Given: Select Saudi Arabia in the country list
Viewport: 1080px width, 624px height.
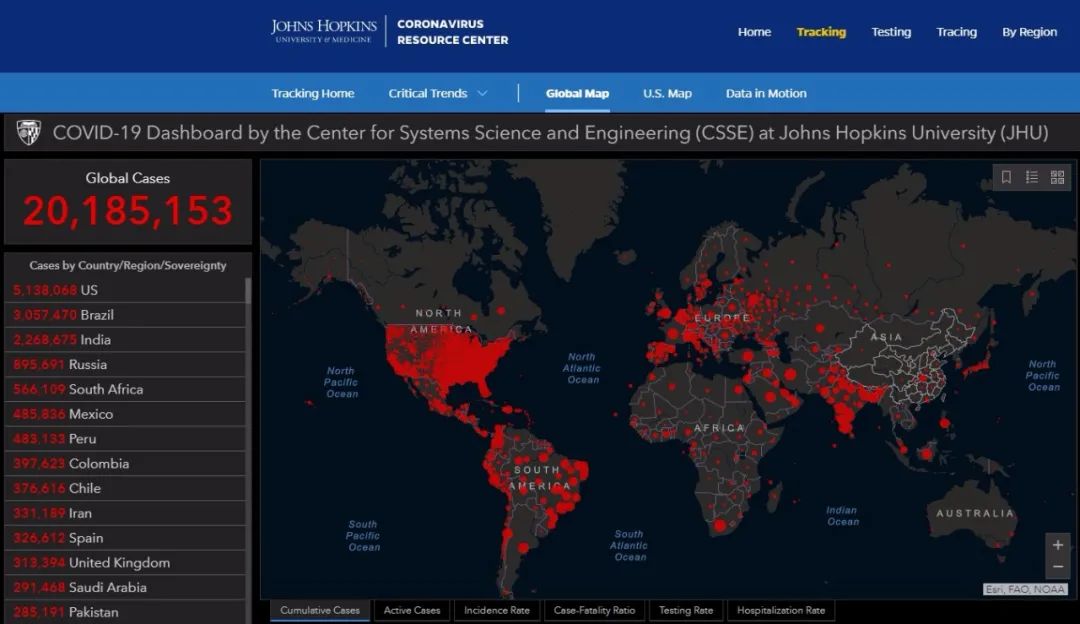Looking at the screenshot, I should (x=125, y=587).
